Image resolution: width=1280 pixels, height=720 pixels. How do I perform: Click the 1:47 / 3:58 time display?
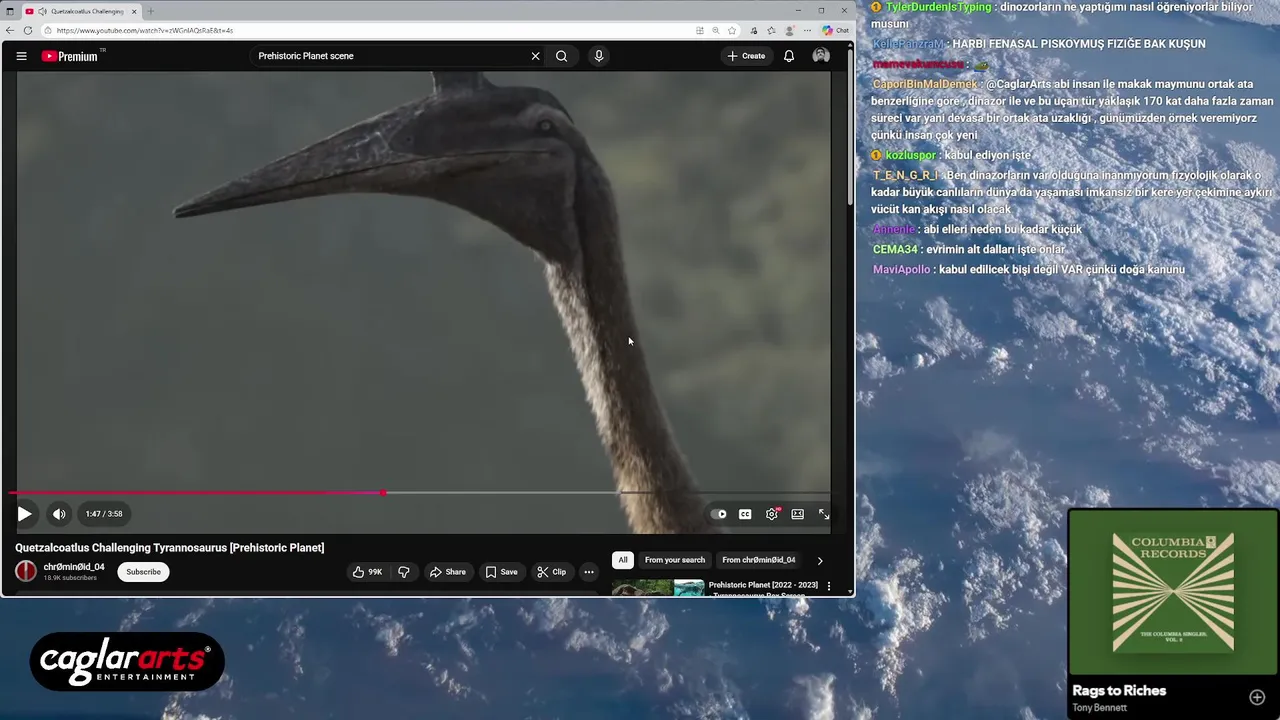click(104, 514)
